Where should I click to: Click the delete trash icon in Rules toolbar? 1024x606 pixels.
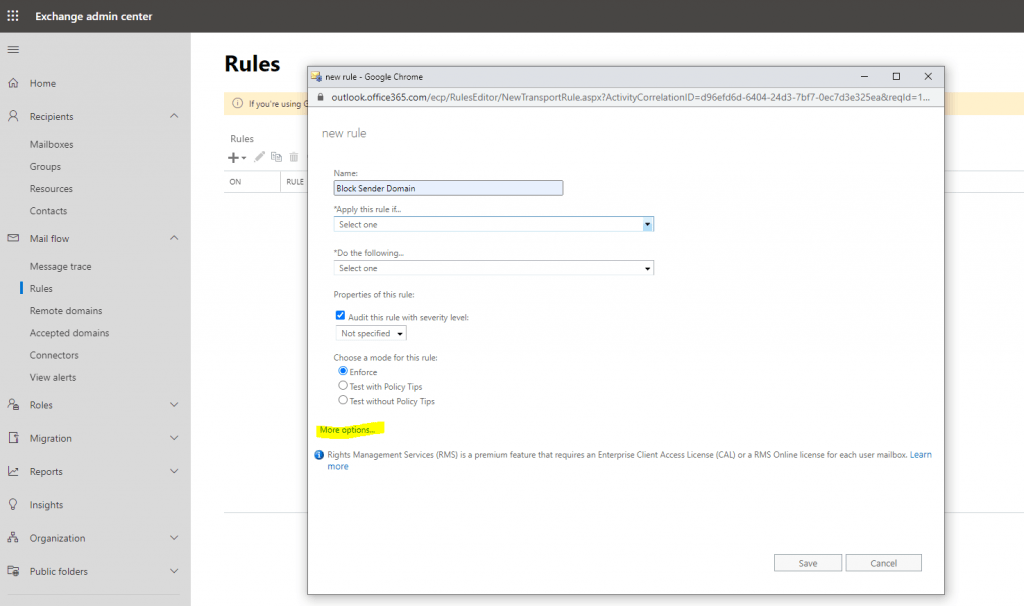(294, 157)
